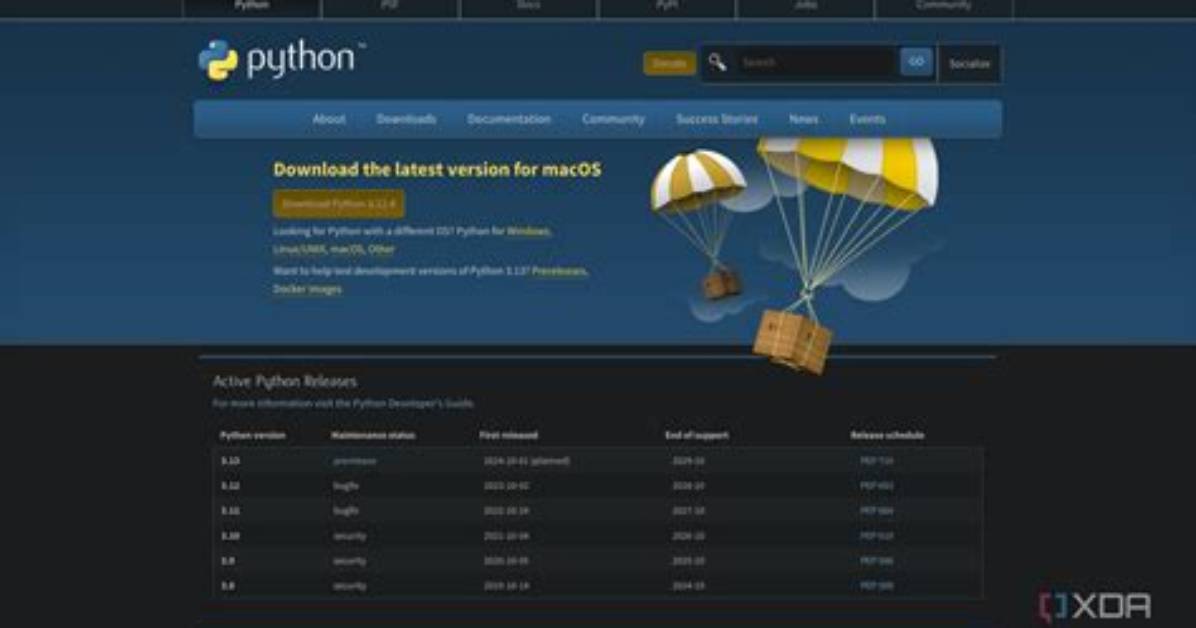Click the GO search button
Image resolution: width=1196 pixels, height=628 pixels.
click(916, 62)
